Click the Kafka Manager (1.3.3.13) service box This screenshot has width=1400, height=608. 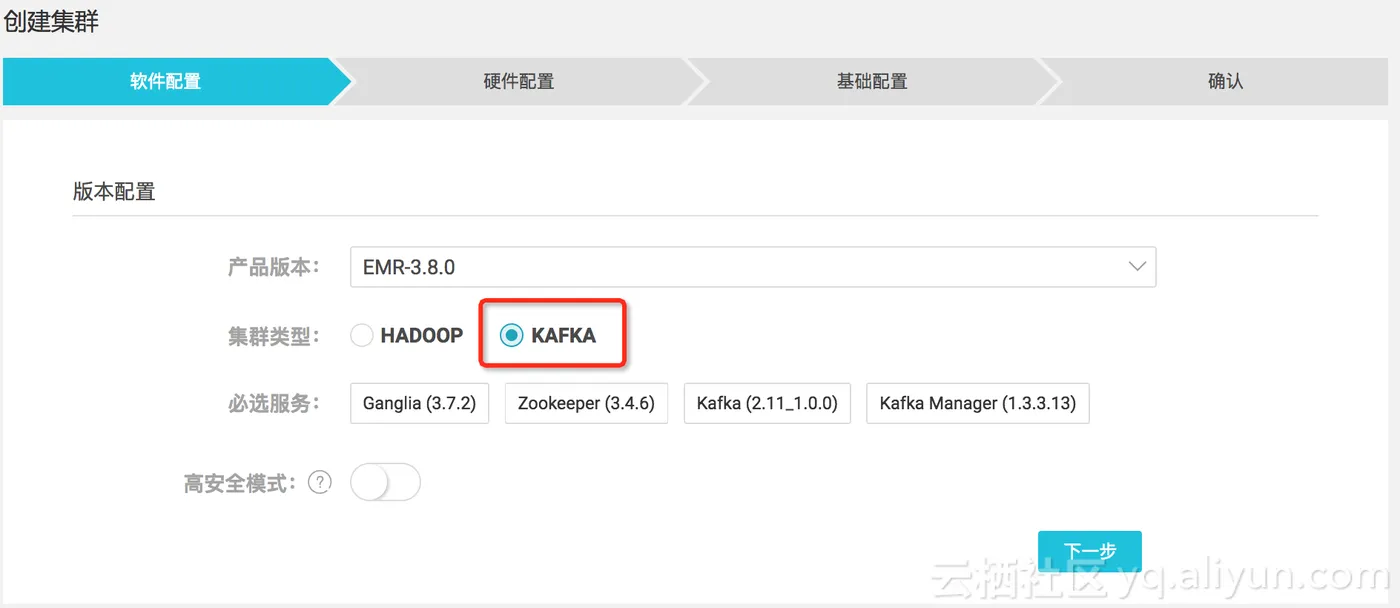point(978,403)
